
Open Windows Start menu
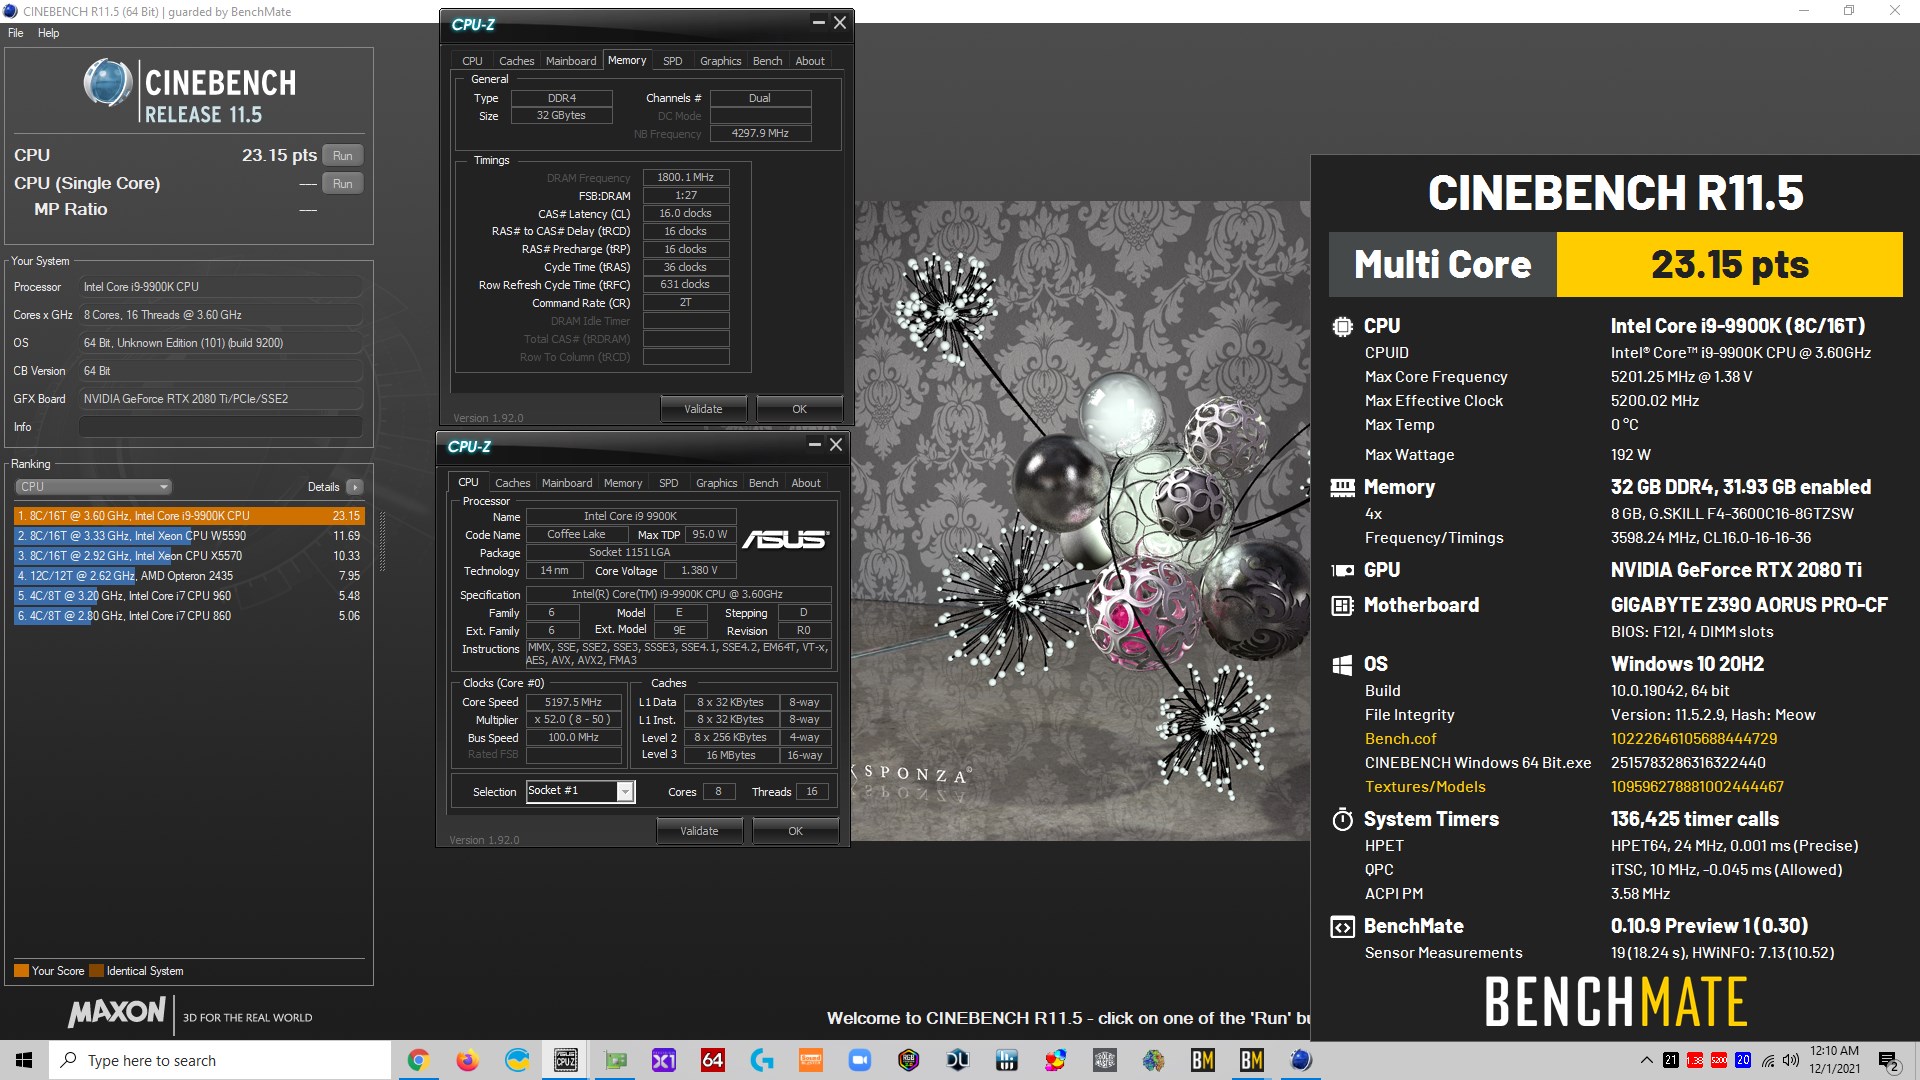click(24, 1060)
